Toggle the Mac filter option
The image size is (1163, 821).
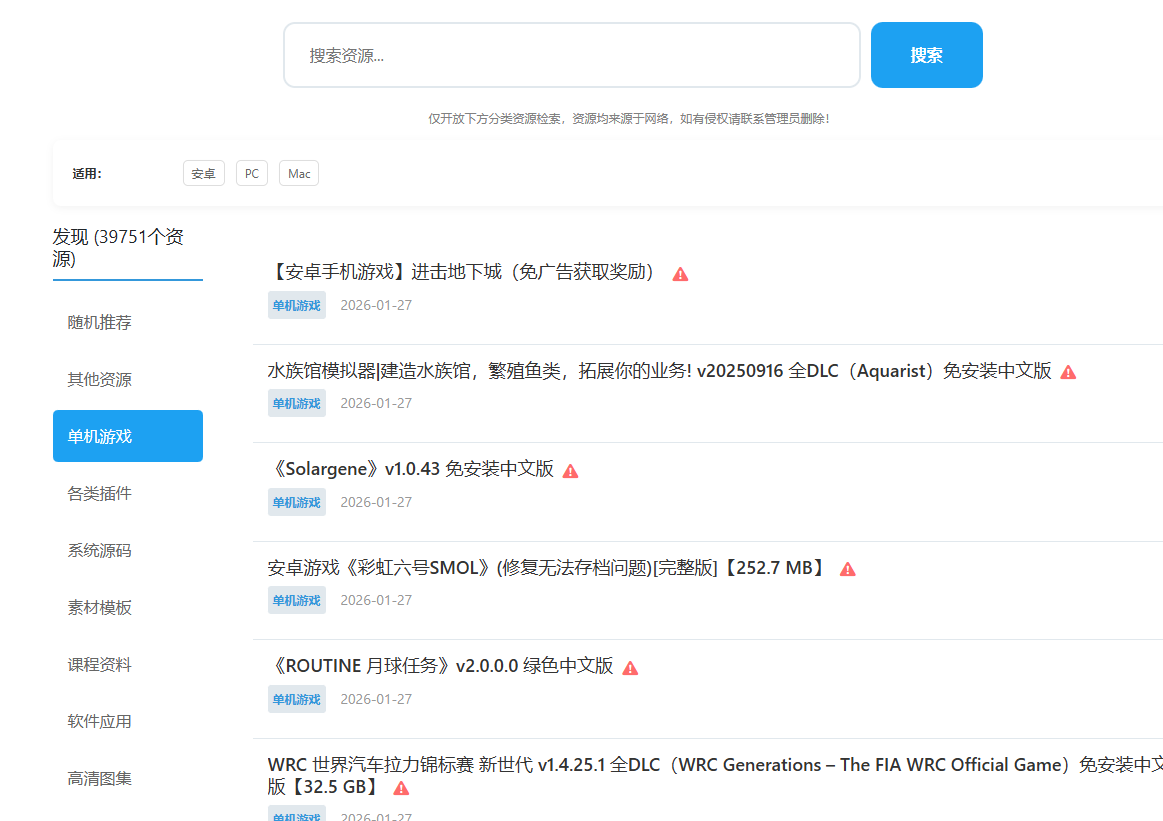[298, 172]
